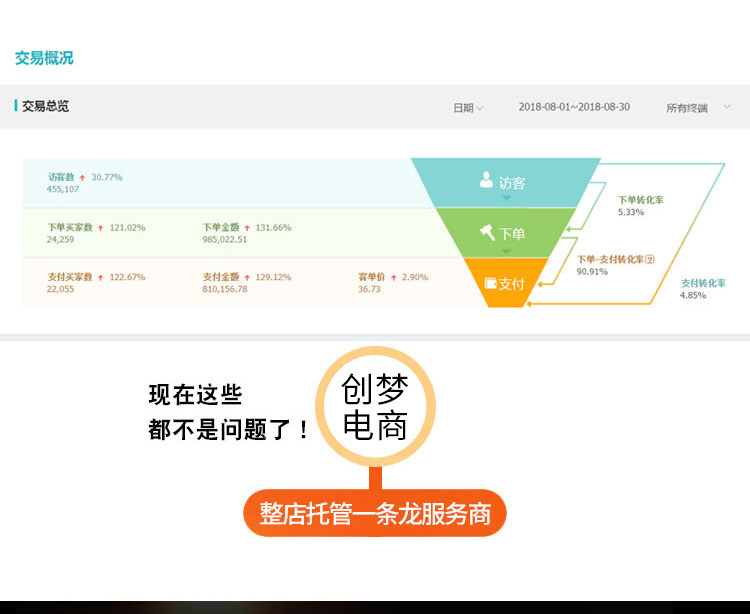
Task: Click the green 下单 funnel segment label
Action: [x=512, y=233]
